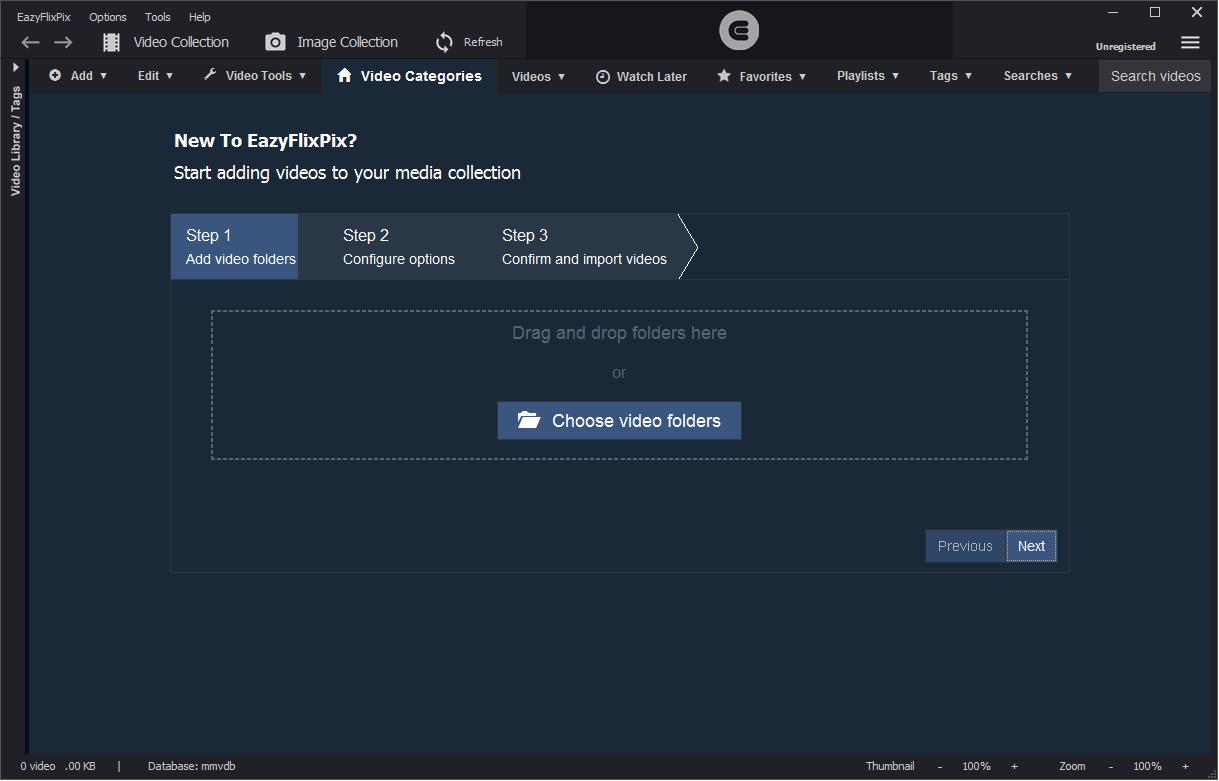Viewport: 1219px width, 781px height.
Task: Open the Favorites dropdown
Action: (762, 76)
